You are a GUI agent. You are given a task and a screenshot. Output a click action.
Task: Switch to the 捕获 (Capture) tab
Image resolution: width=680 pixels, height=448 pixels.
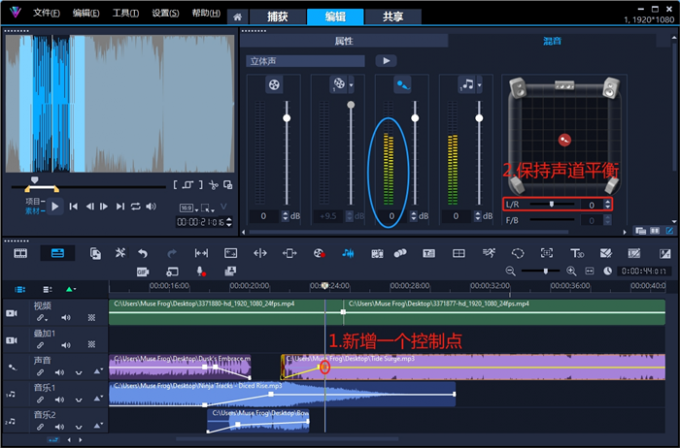277,16
